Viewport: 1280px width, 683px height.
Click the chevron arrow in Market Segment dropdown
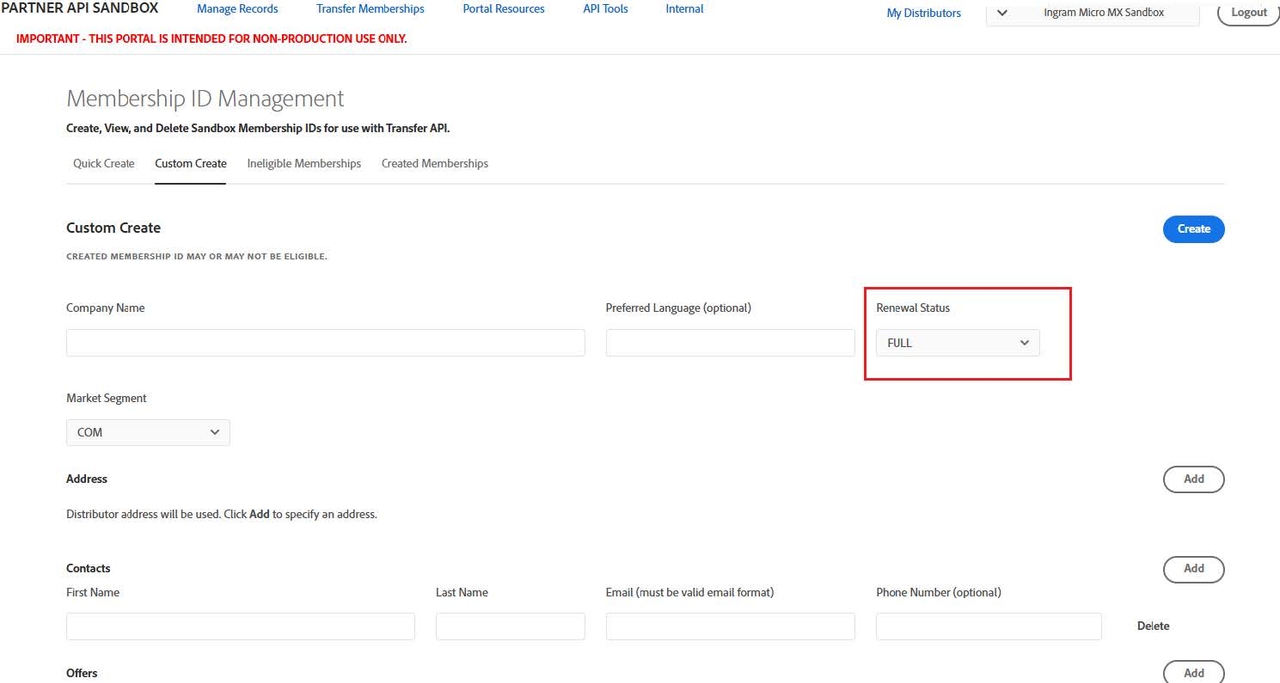coord(214,432)
